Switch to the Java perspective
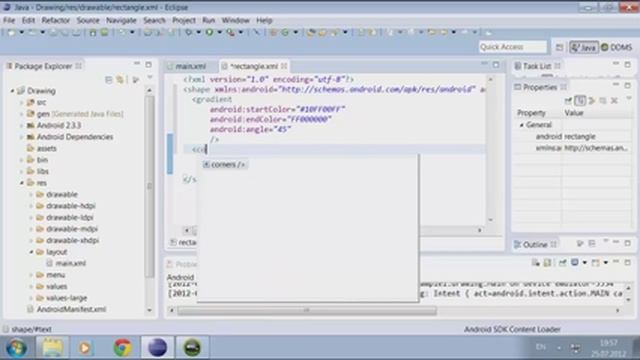Viewport: 640px width, 360px height. (584, 47)
